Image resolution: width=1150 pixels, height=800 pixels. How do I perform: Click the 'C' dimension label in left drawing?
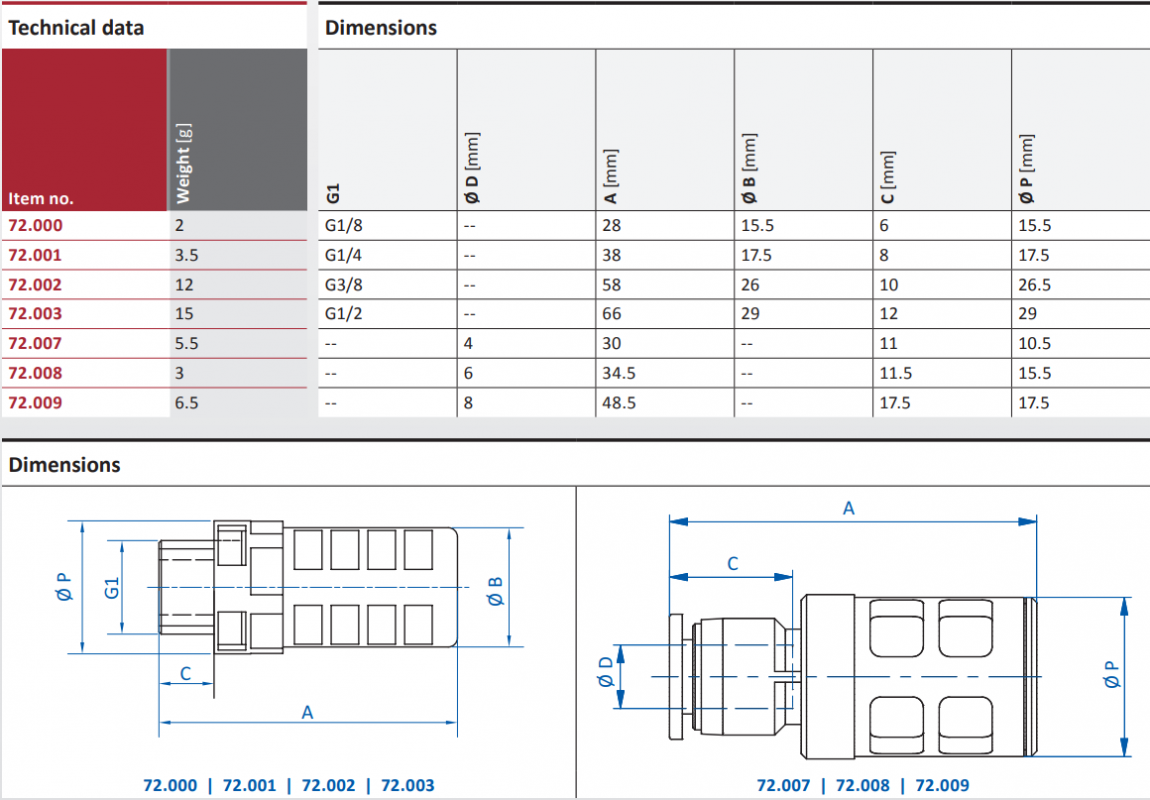[x=186, y=673]
